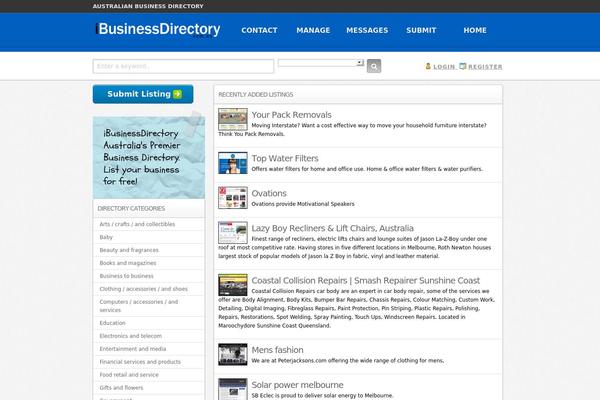
Task: Select Entertainment and media category
Action: [133, 349]
